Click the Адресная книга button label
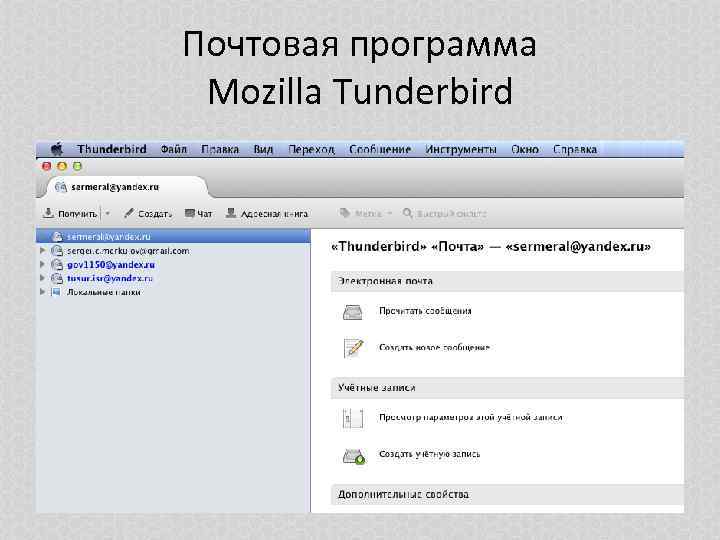This screenshot has width=720, height=540. click(x=274, y=214)
